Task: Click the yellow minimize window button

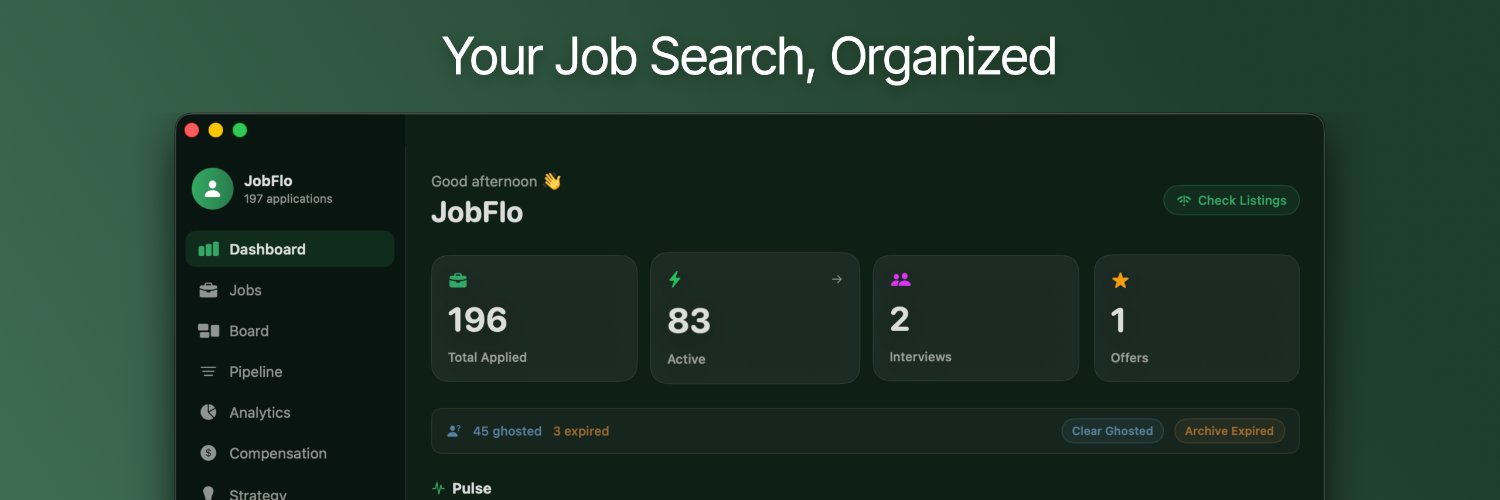Action: pyautogui.click(x=215, y=130)
